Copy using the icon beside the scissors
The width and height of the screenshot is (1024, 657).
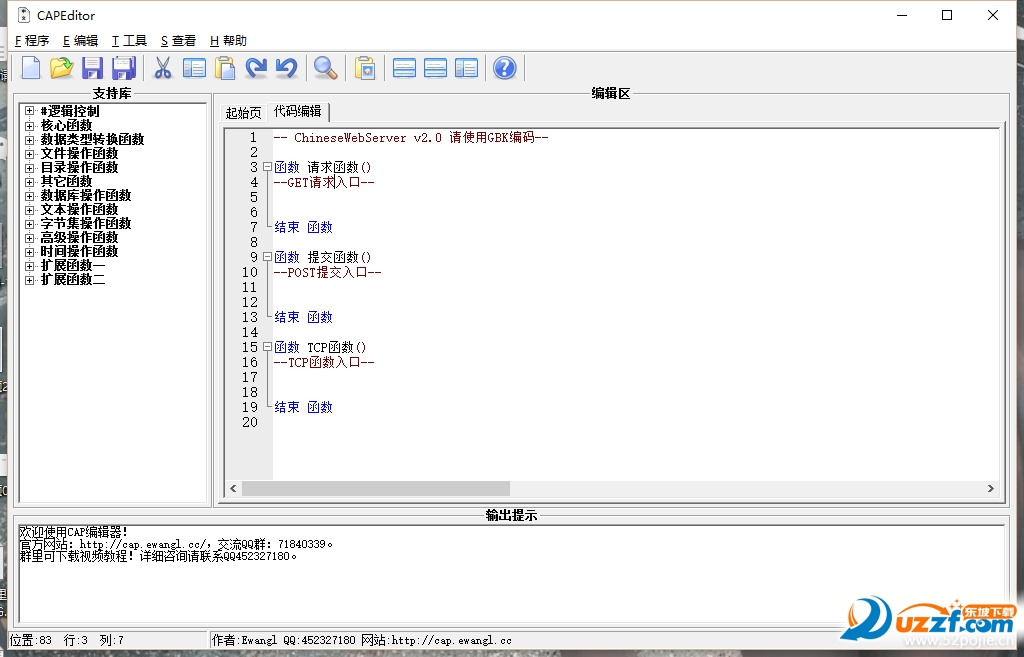tap(194, 68)
